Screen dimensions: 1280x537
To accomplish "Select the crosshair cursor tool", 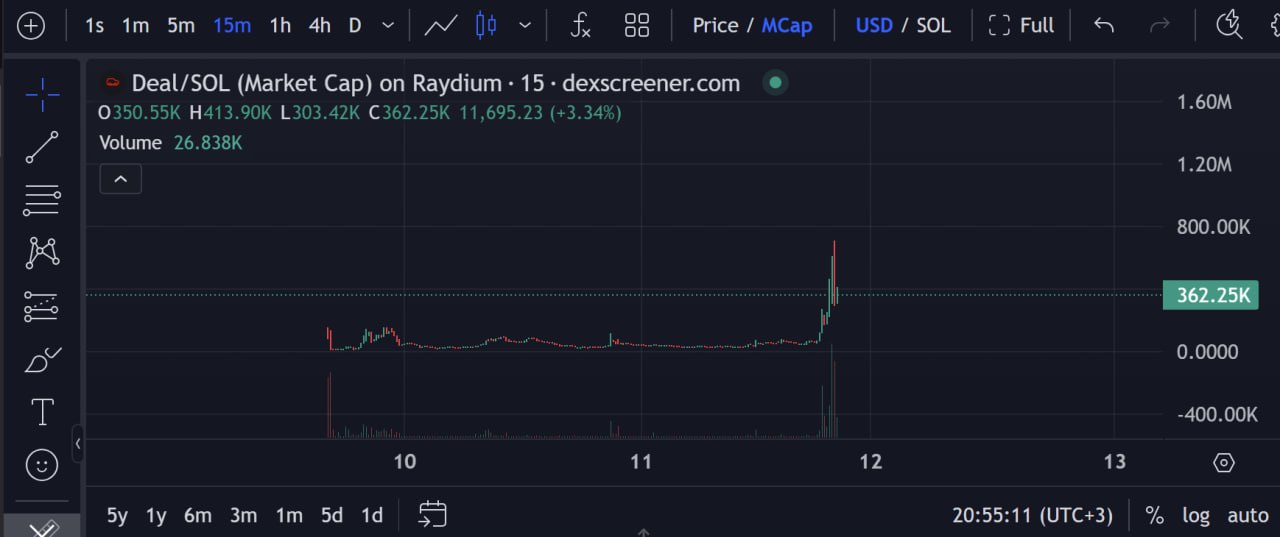I will tap(42, 95).
